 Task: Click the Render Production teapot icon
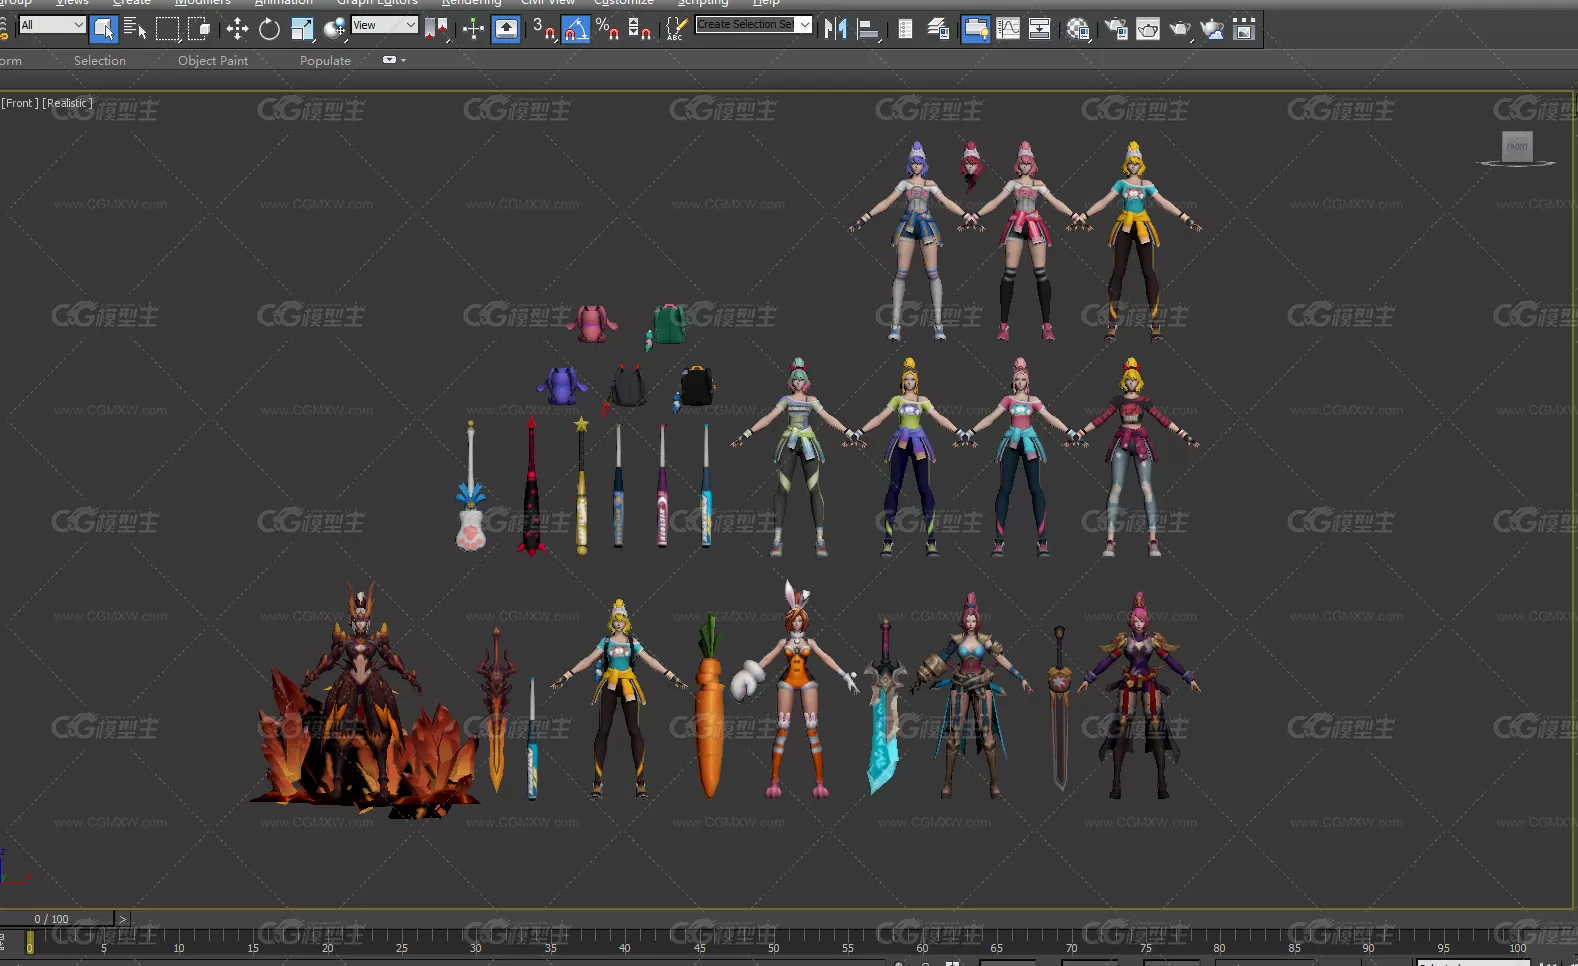click(1180, 29)
